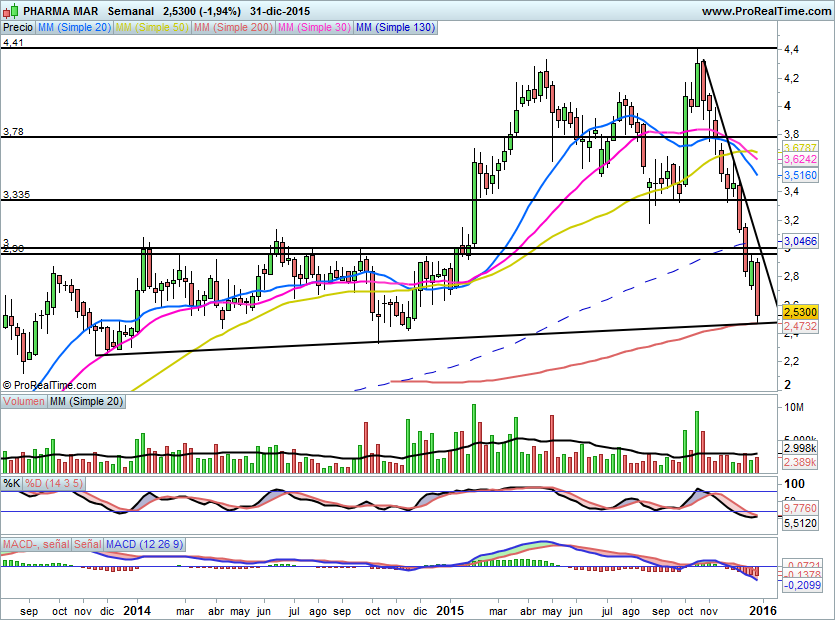This screenshot has width=835, height=620.
Task: Click the yellow 2,5300 current price tag
Action: click(799, 312)
